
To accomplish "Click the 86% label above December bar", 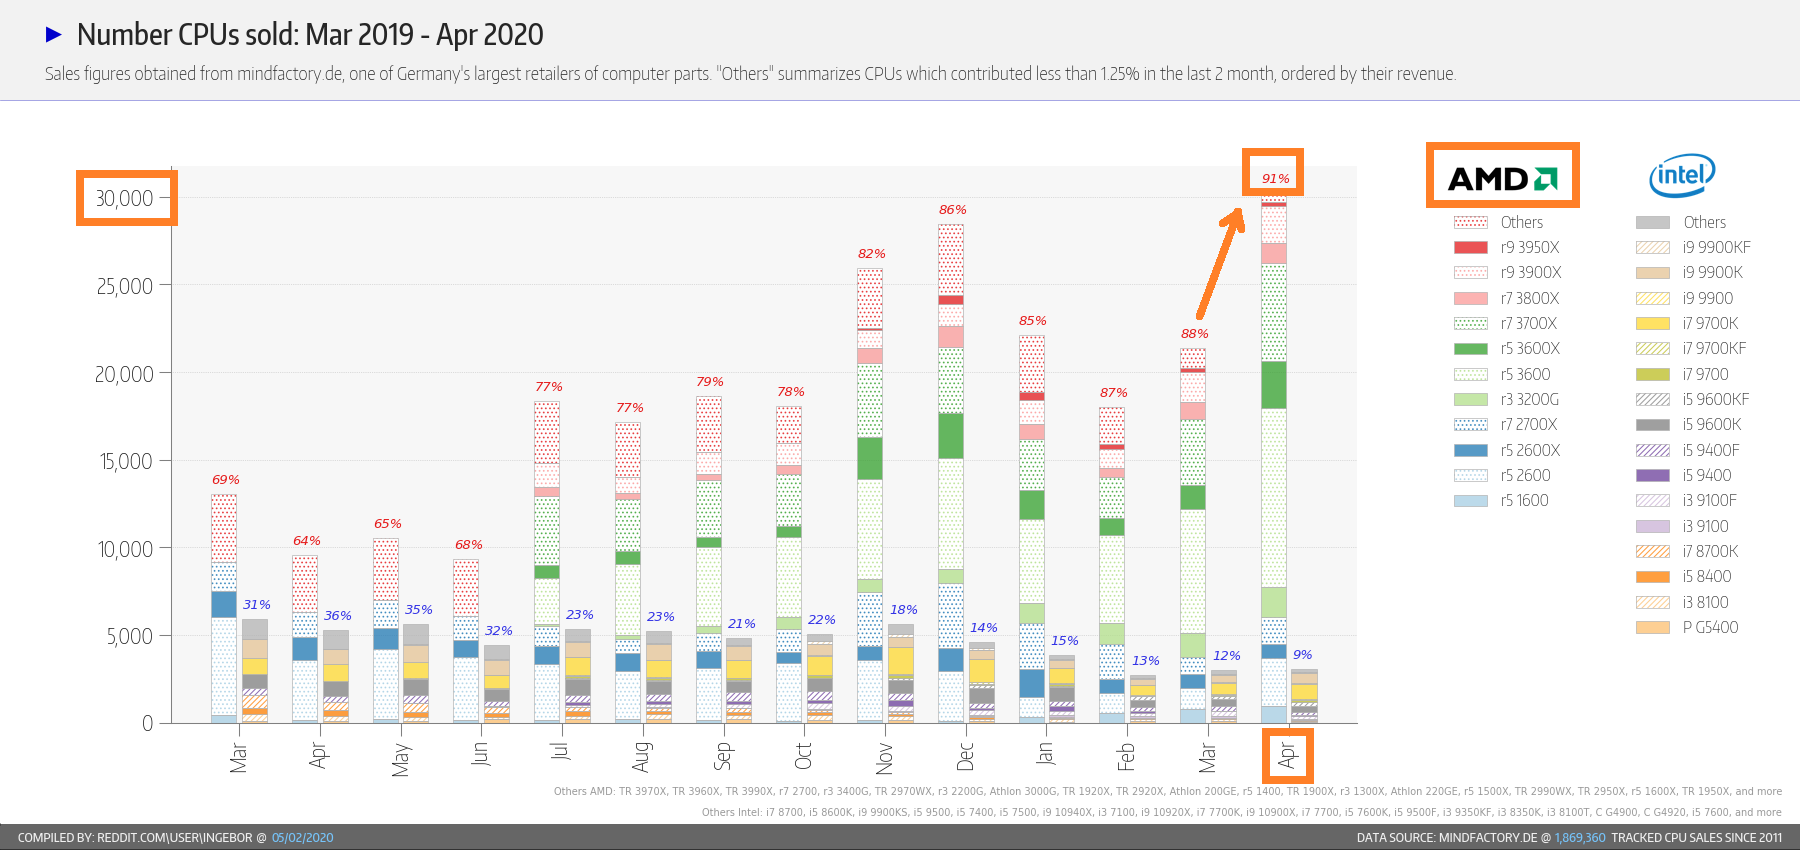I will point(952,210).
